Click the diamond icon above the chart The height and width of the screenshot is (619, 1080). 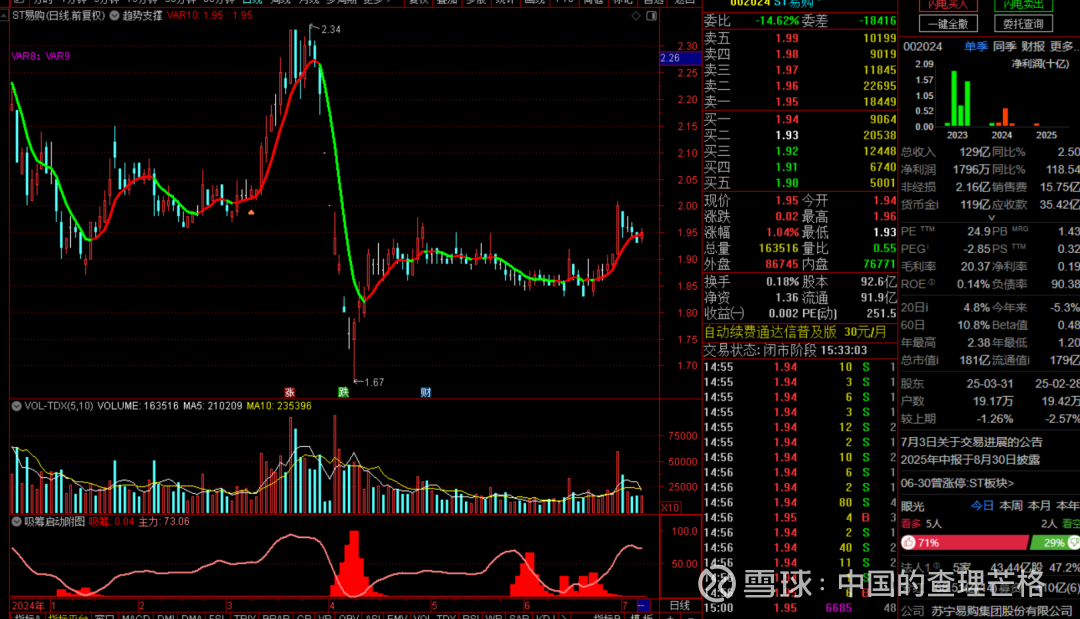click(x=636, y=15)
